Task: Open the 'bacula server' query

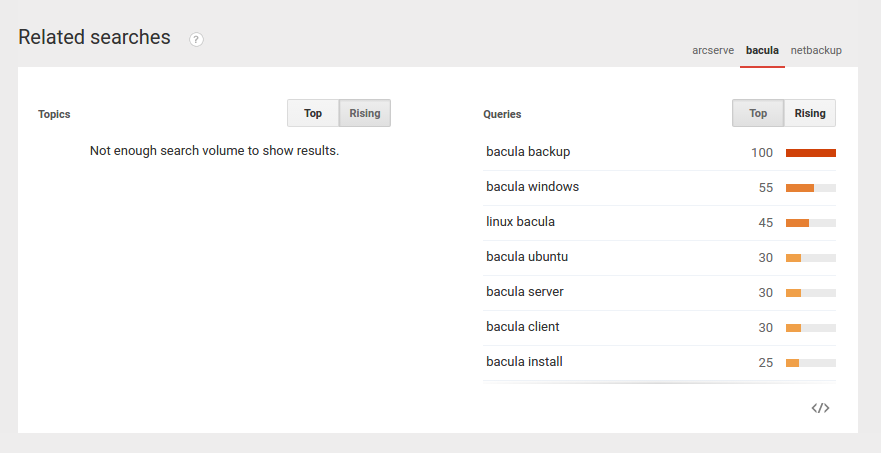Action: tap(525, 291)
